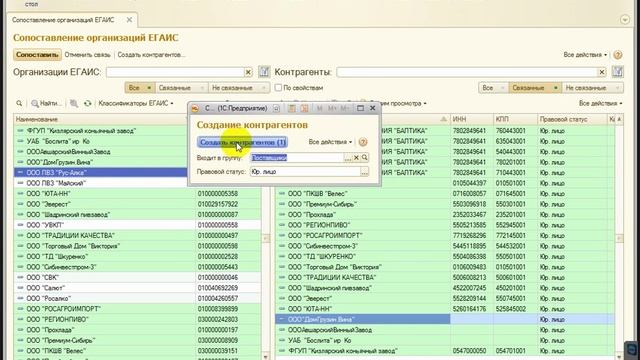
Task: Click the left table vertical scrollbar
Action: click(266, 238)
